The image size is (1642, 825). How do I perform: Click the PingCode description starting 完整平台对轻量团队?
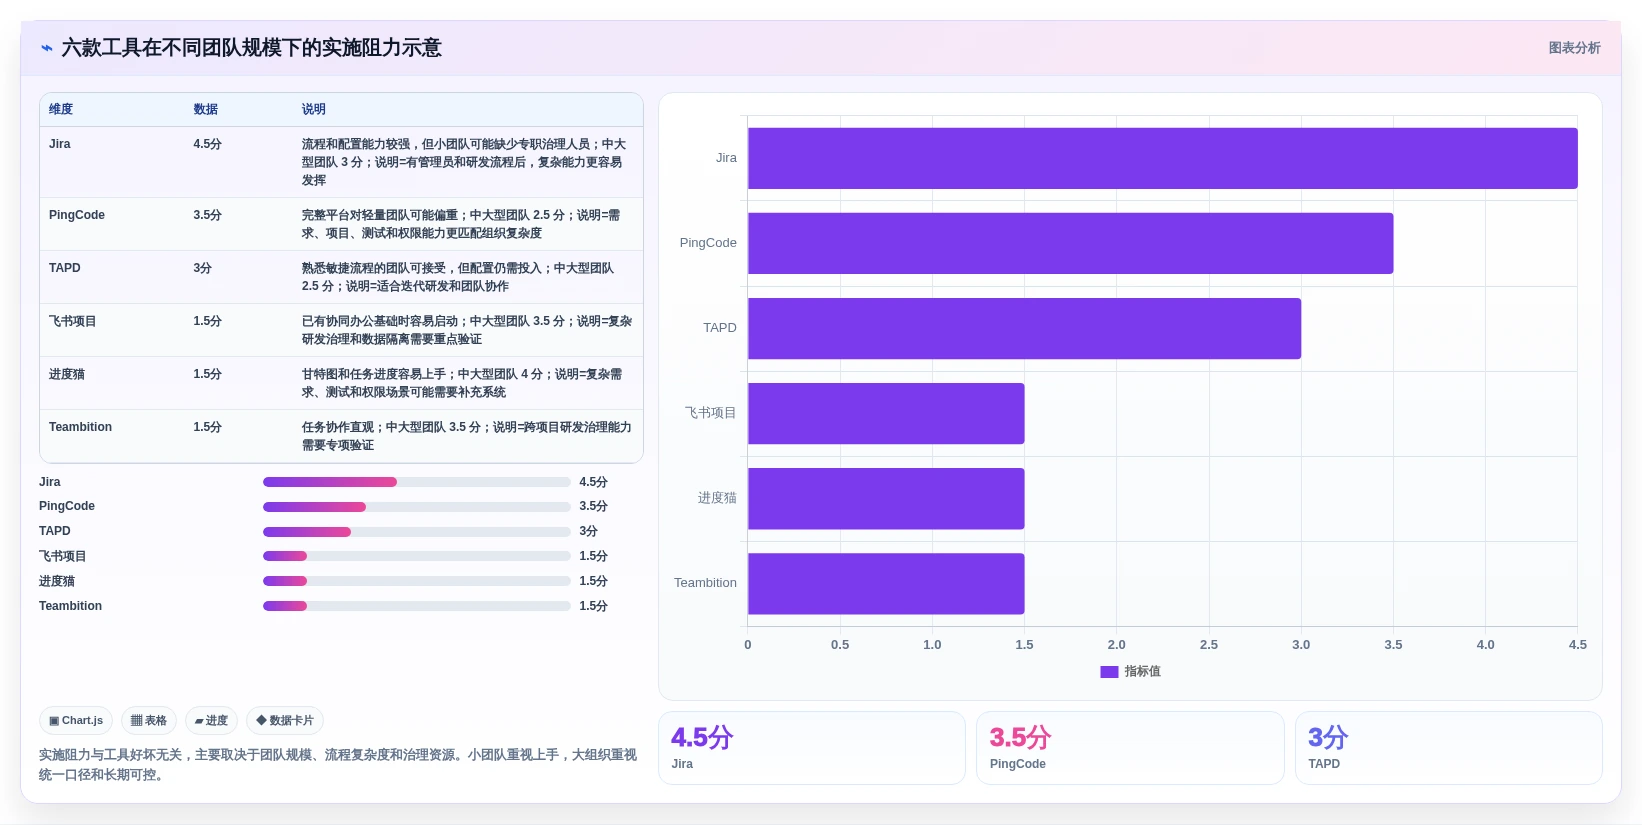click(463, 224)
